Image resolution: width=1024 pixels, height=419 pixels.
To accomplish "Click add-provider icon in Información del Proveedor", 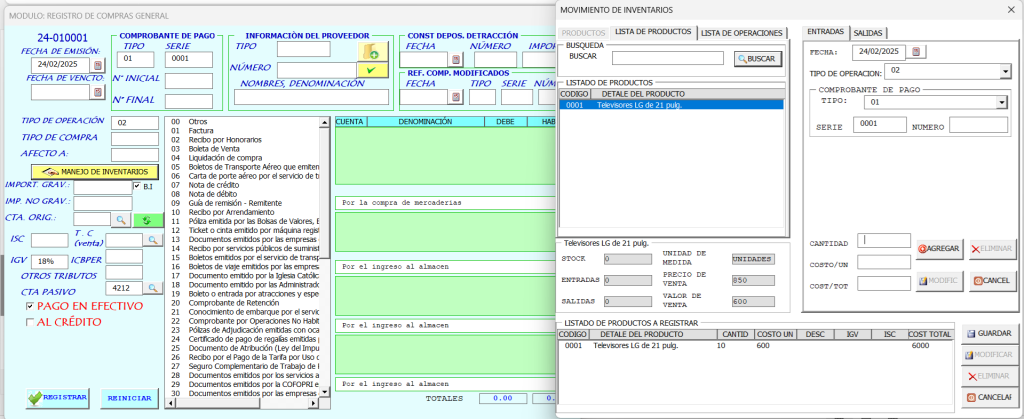I will (x=373, y=51).
